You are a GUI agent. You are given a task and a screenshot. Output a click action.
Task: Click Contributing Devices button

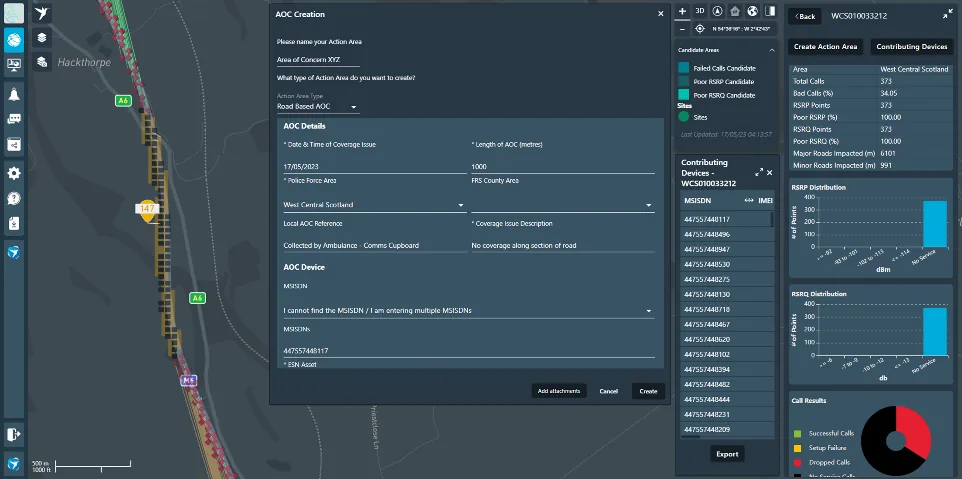click(912, 47)
